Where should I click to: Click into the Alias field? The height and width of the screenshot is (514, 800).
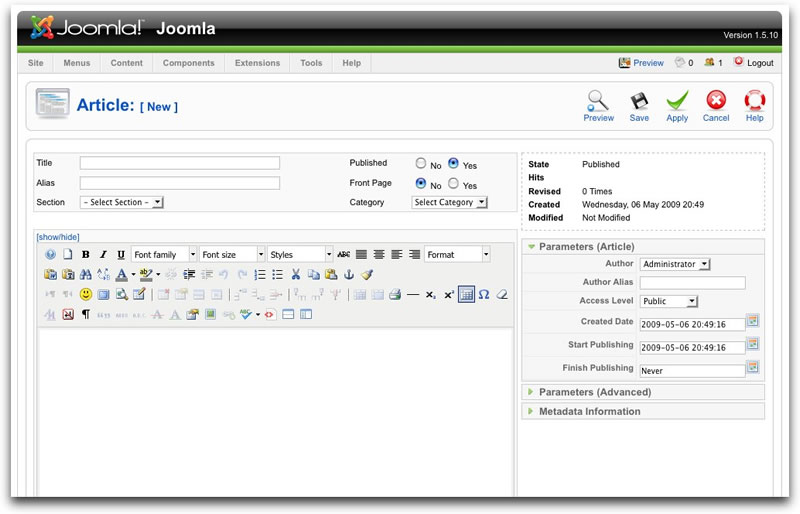point(180,183)
